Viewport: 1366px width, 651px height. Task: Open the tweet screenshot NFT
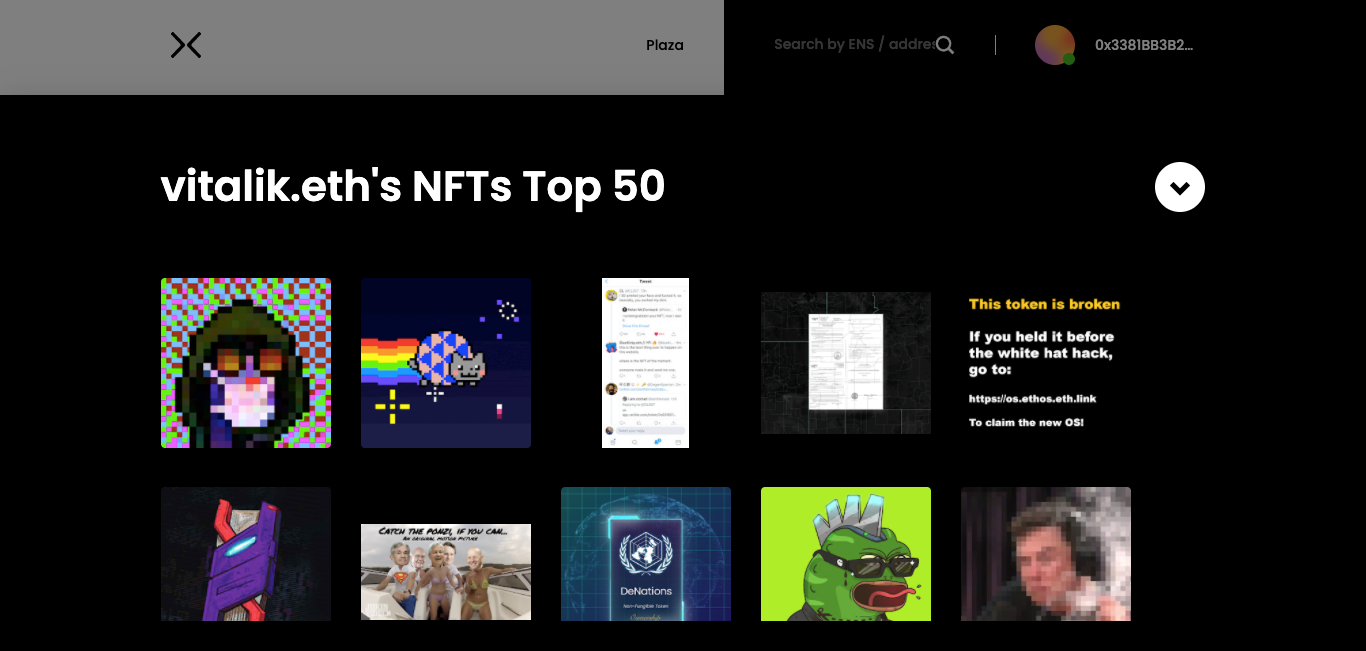(645, 363)
